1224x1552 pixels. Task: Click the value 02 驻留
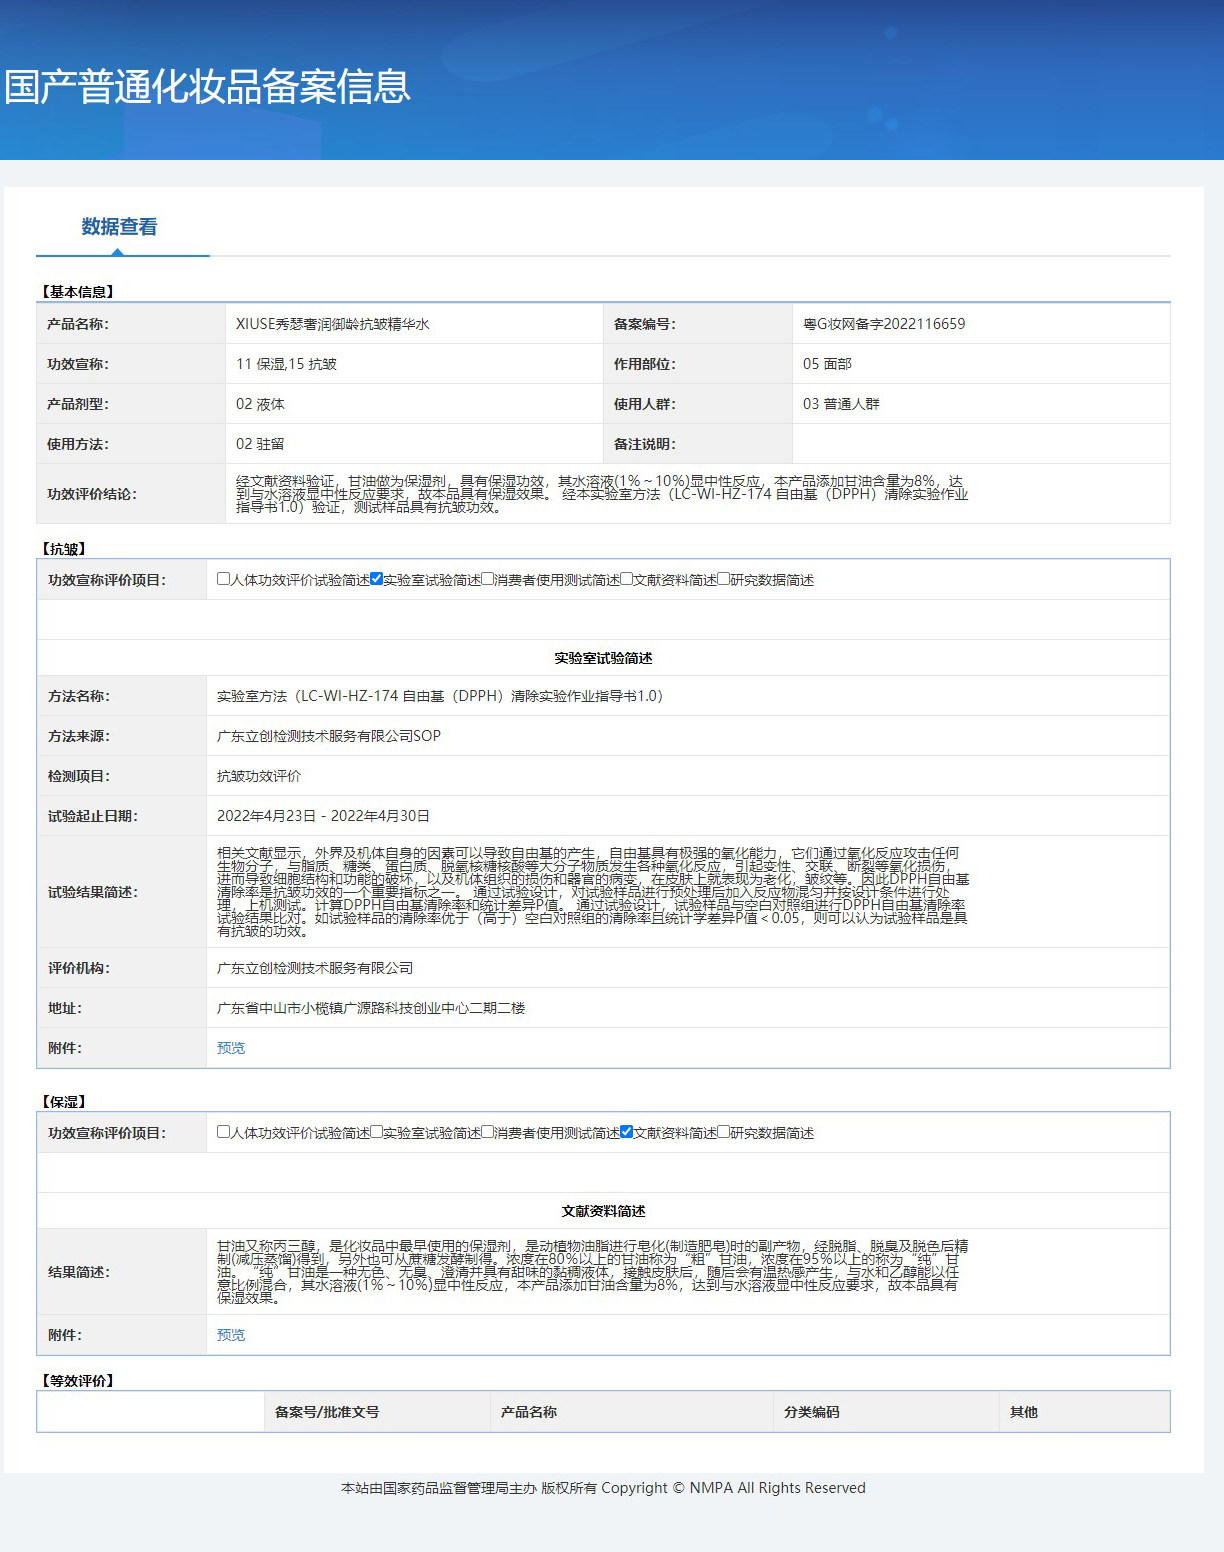tap(260, 444)
